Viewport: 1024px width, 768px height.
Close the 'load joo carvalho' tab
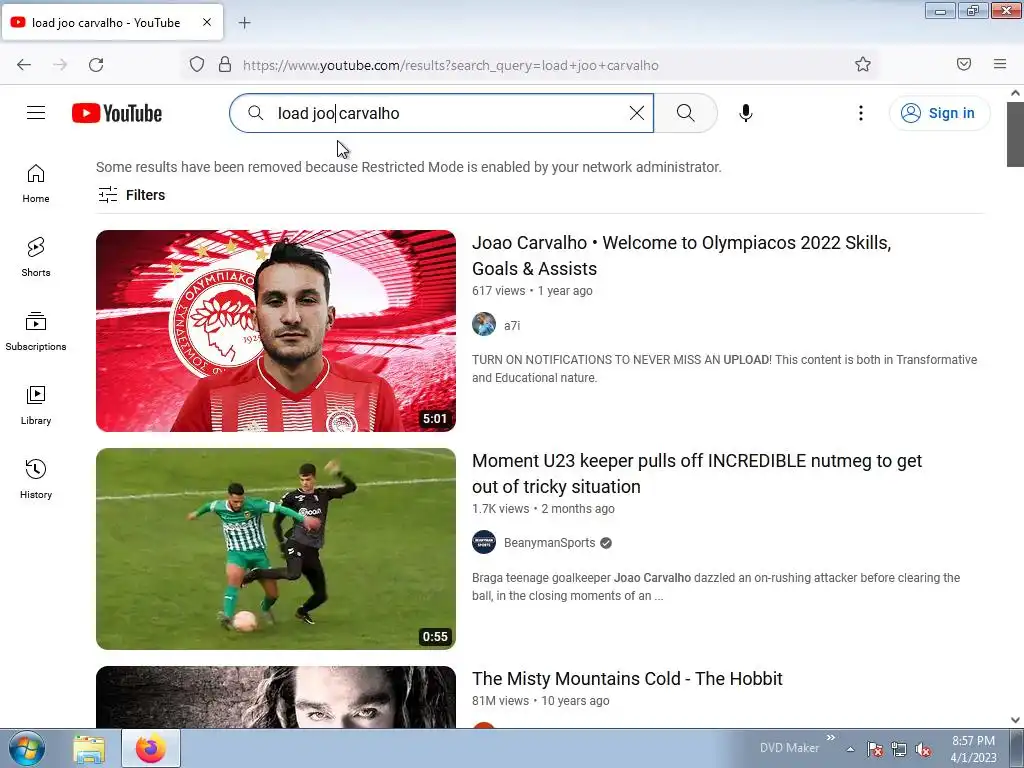tap(207, 22)
